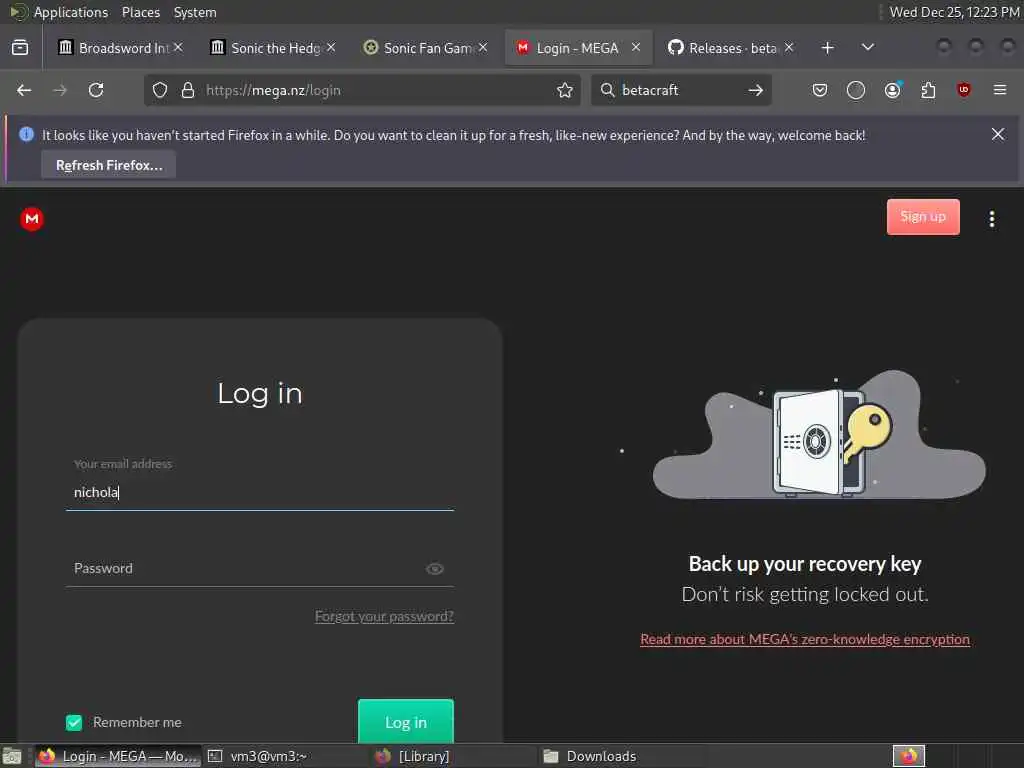Click the circular toolbar icon beside Pocket
This screenshot has height=768, width=1024.
[x=856, y=90]
